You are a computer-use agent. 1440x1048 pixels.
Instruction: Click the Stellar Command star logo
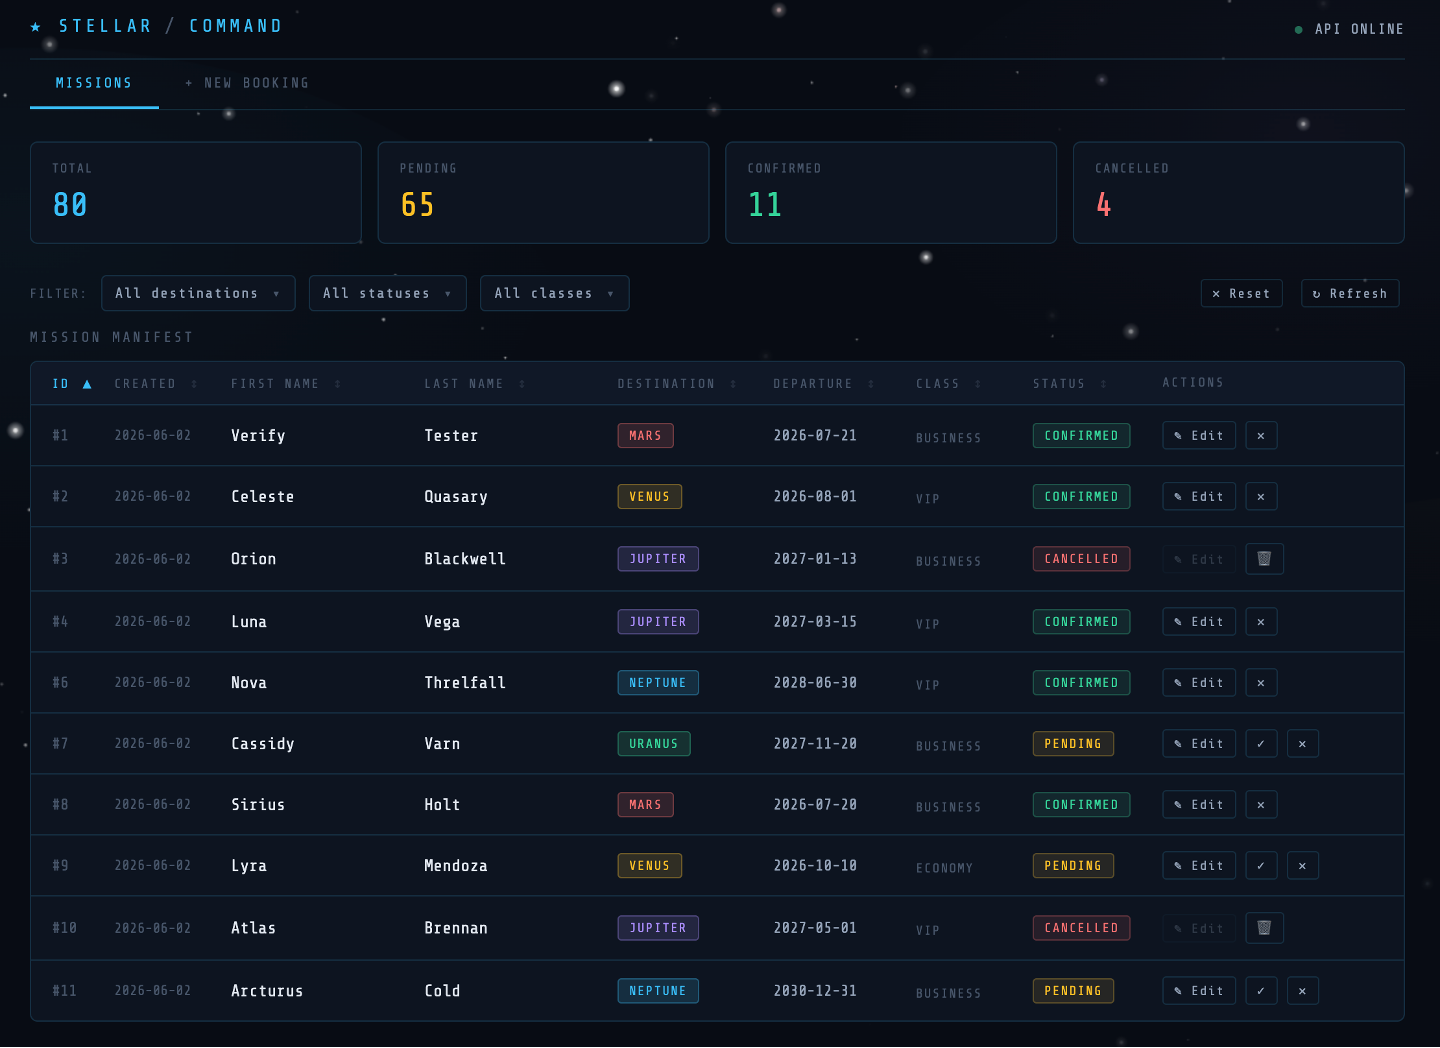(36, 26)
